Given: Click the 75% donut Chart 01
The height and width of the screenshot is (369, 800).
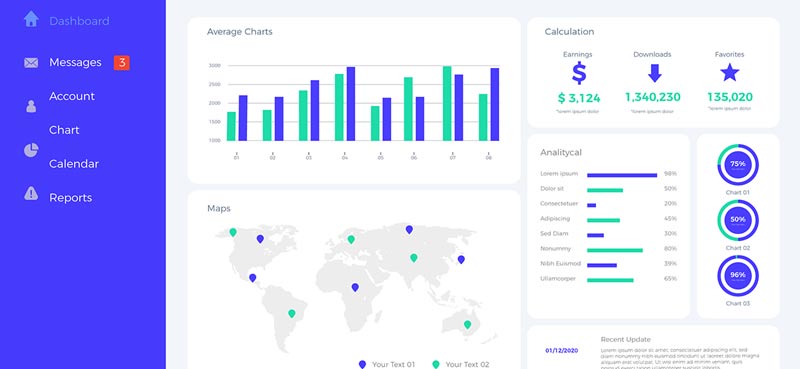Looking at the screenshot, I should pos(738,164).
